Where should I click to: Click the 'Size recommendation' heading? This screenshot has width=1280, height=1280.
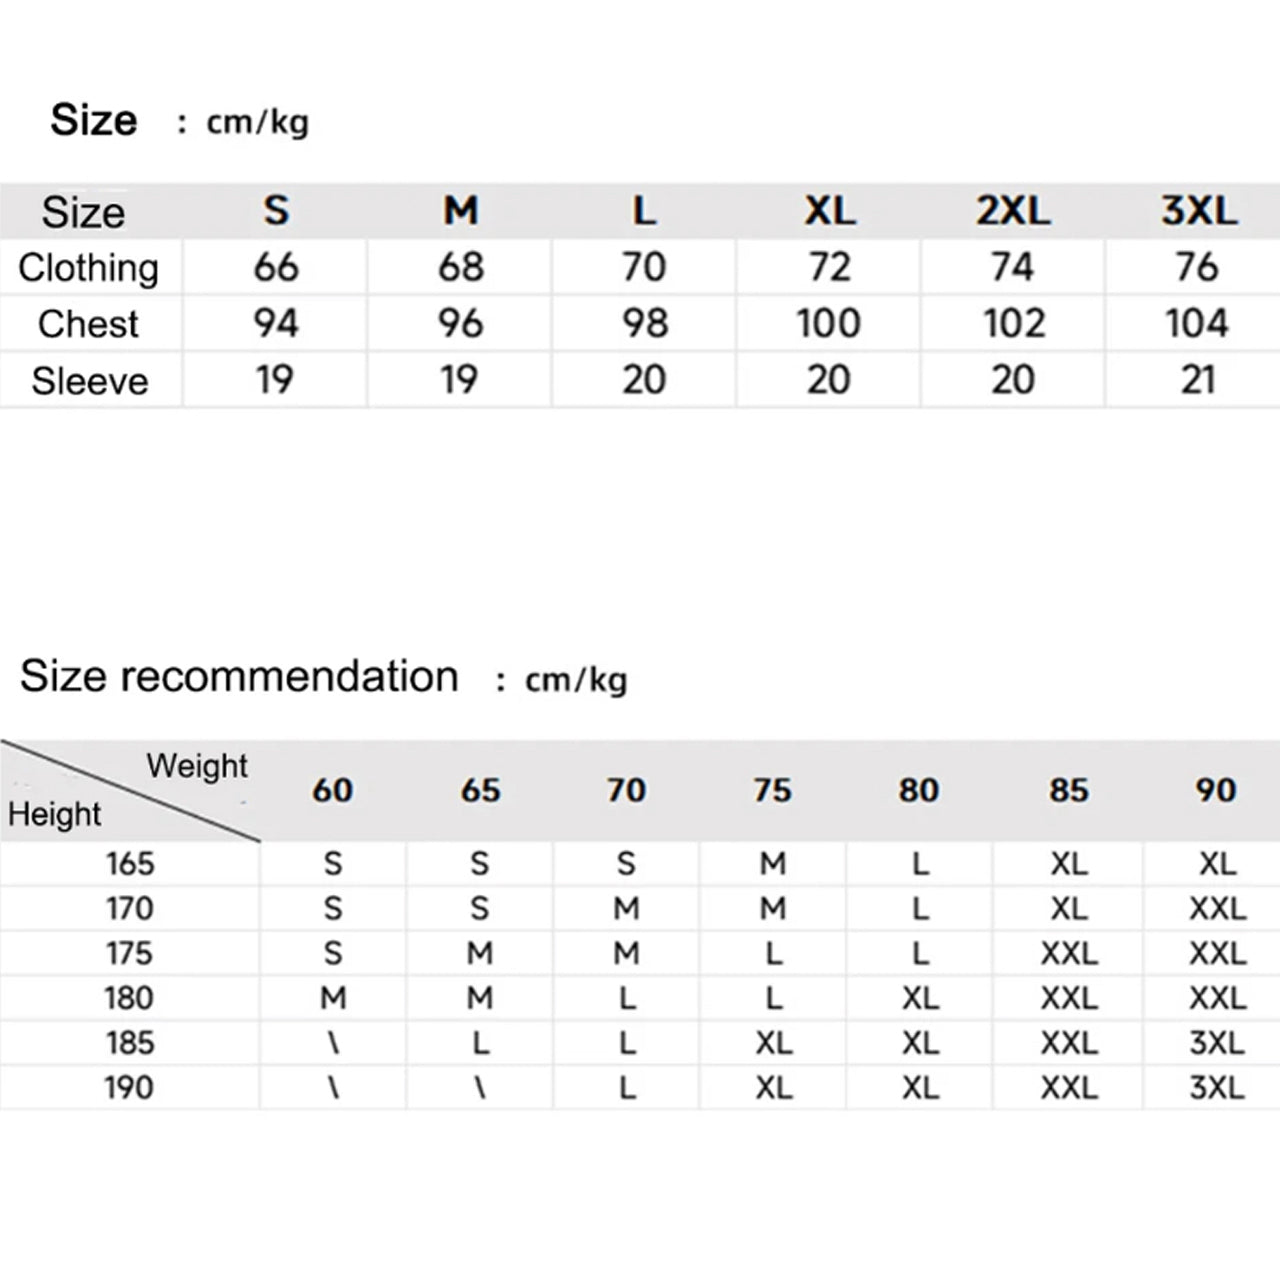click(239, 677)
